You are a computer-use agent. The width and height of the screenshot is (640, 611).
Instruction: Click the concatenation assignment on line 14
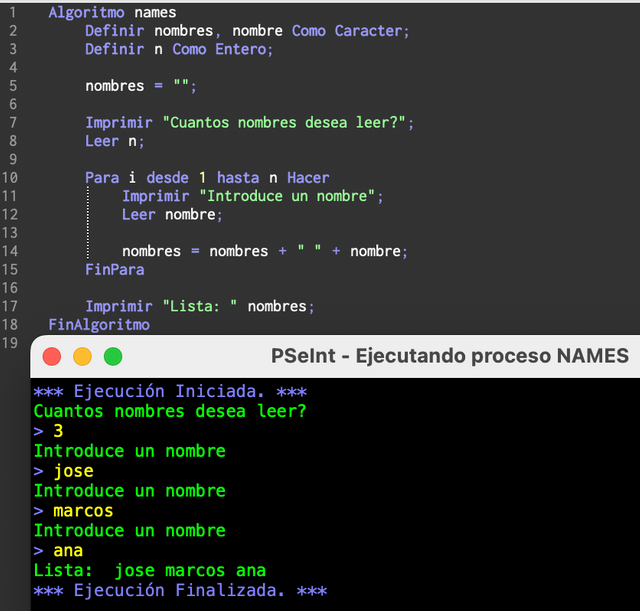[x=265, y=251]
